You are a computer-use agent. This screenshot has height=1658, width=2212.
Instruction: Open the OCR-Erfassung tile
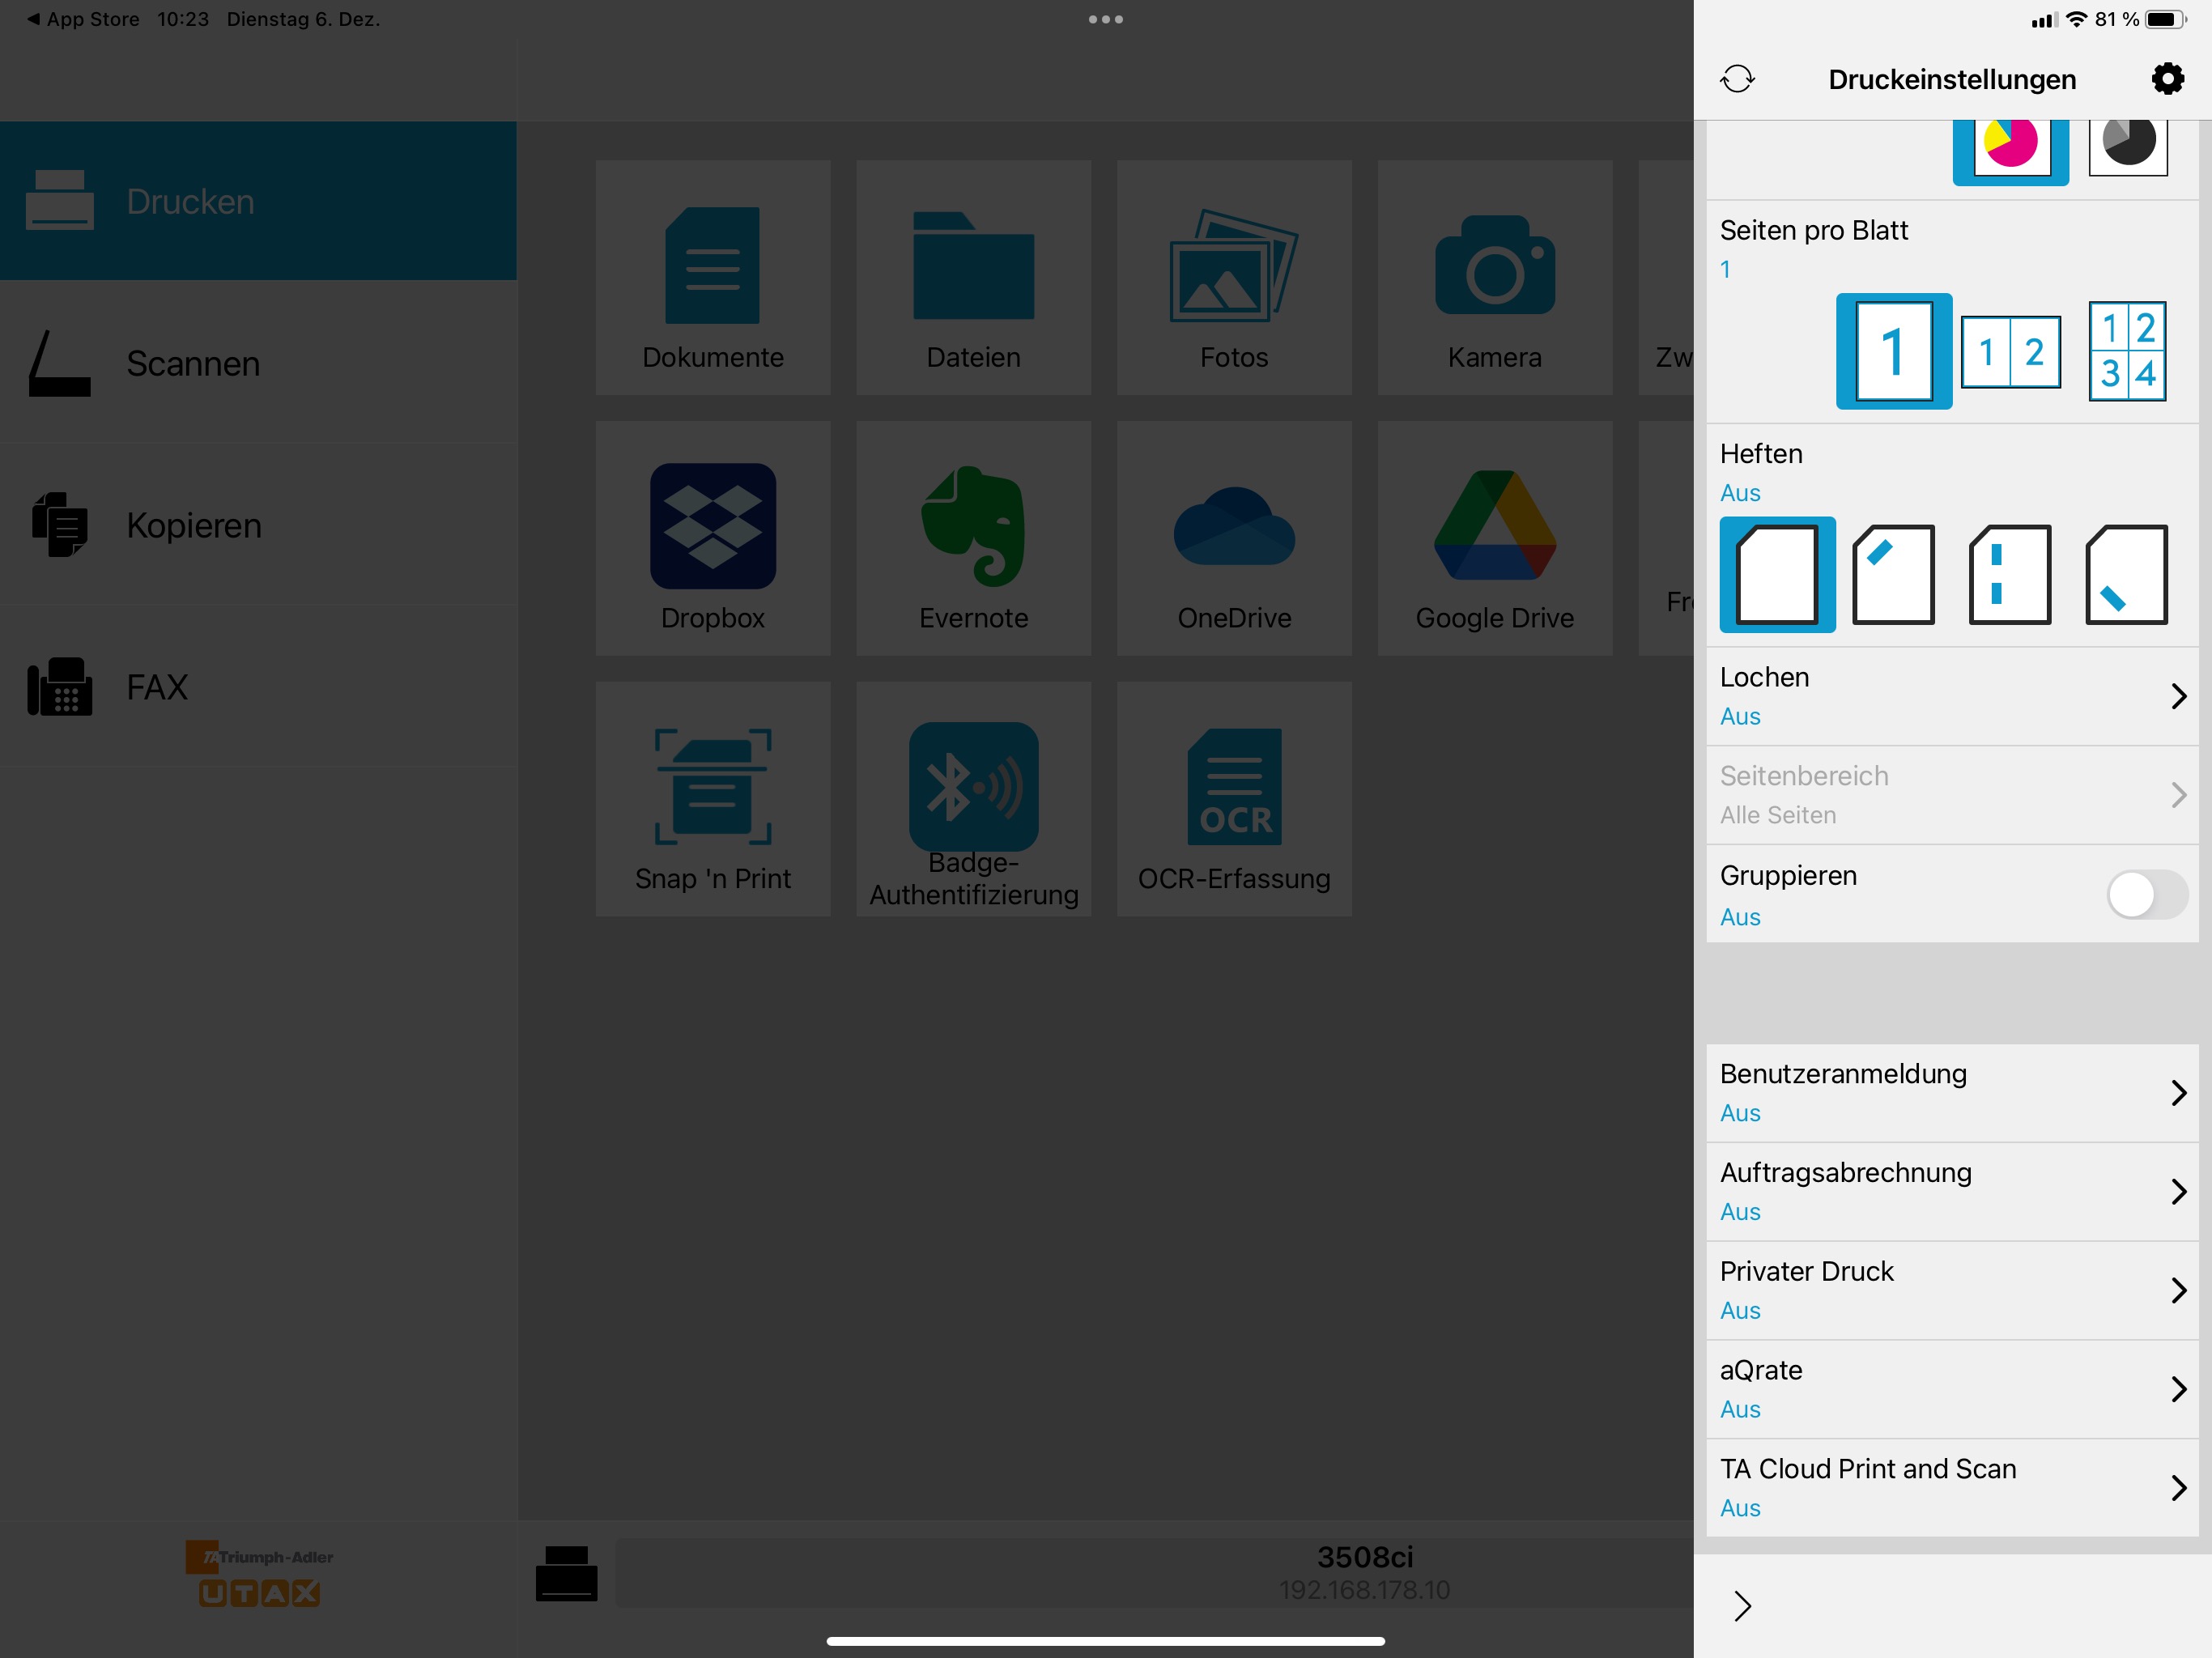pyautogui.click(x=1234, y=799)
